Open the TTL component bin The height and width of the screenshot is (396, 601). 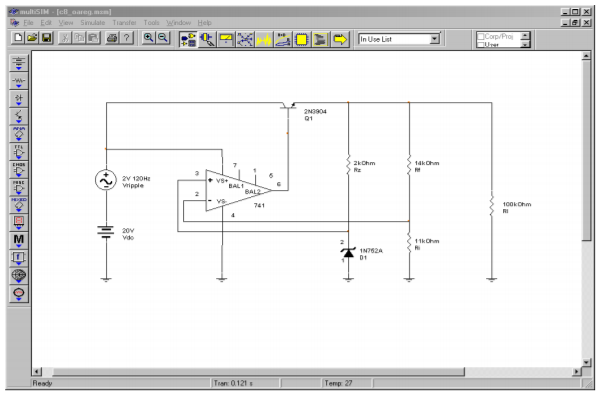click(19, 152)
